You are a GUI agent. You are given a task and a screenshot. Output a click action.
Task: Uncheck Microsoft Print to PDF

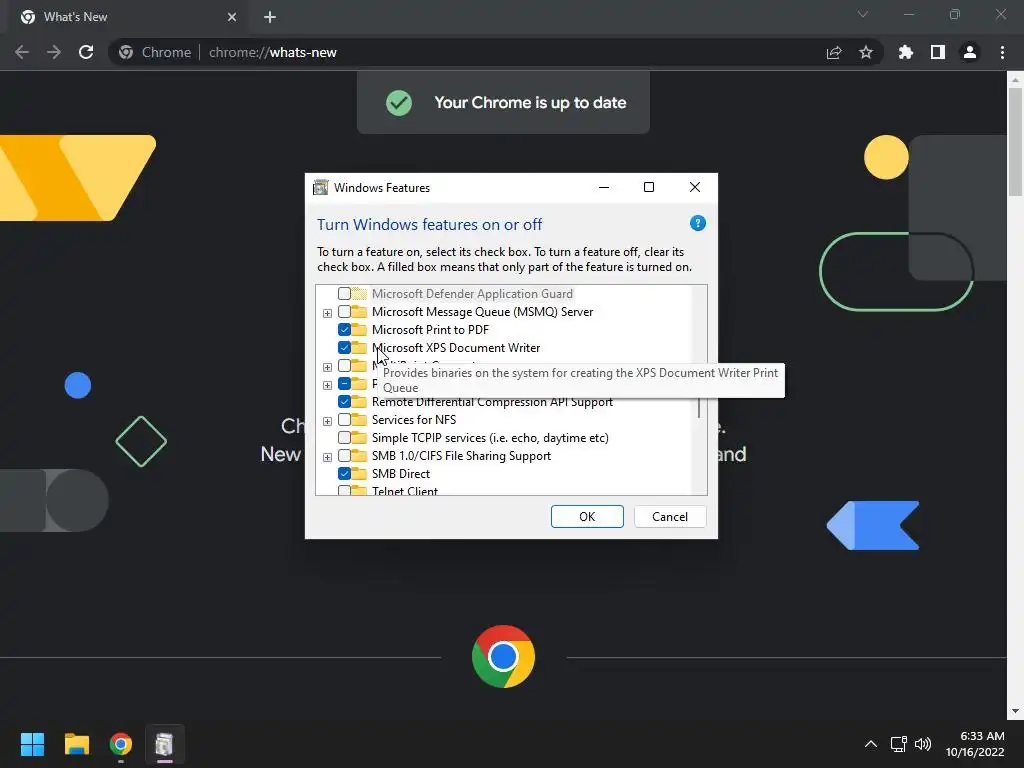[344, 330]
